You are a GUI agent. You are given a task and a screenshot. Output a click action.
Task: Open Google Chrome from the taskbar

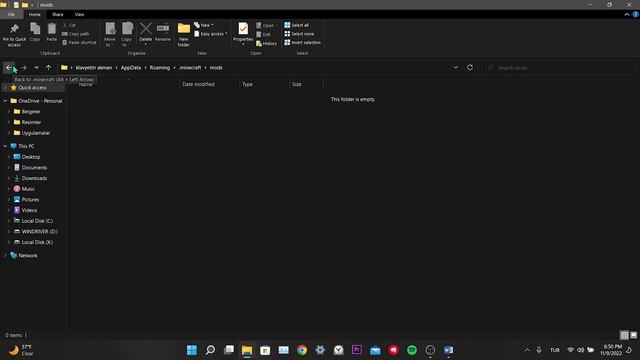(302, 350)
